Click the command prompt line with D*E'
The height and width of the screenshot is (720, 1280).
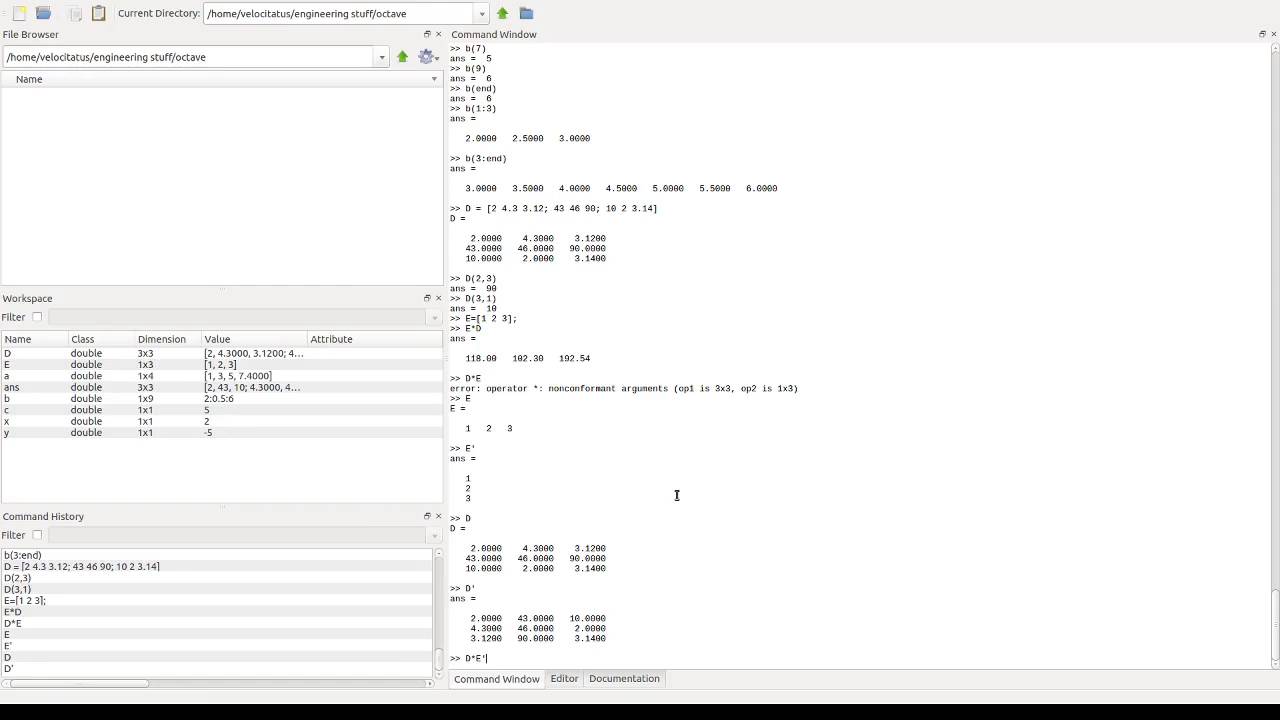click(x=468, y=658)
